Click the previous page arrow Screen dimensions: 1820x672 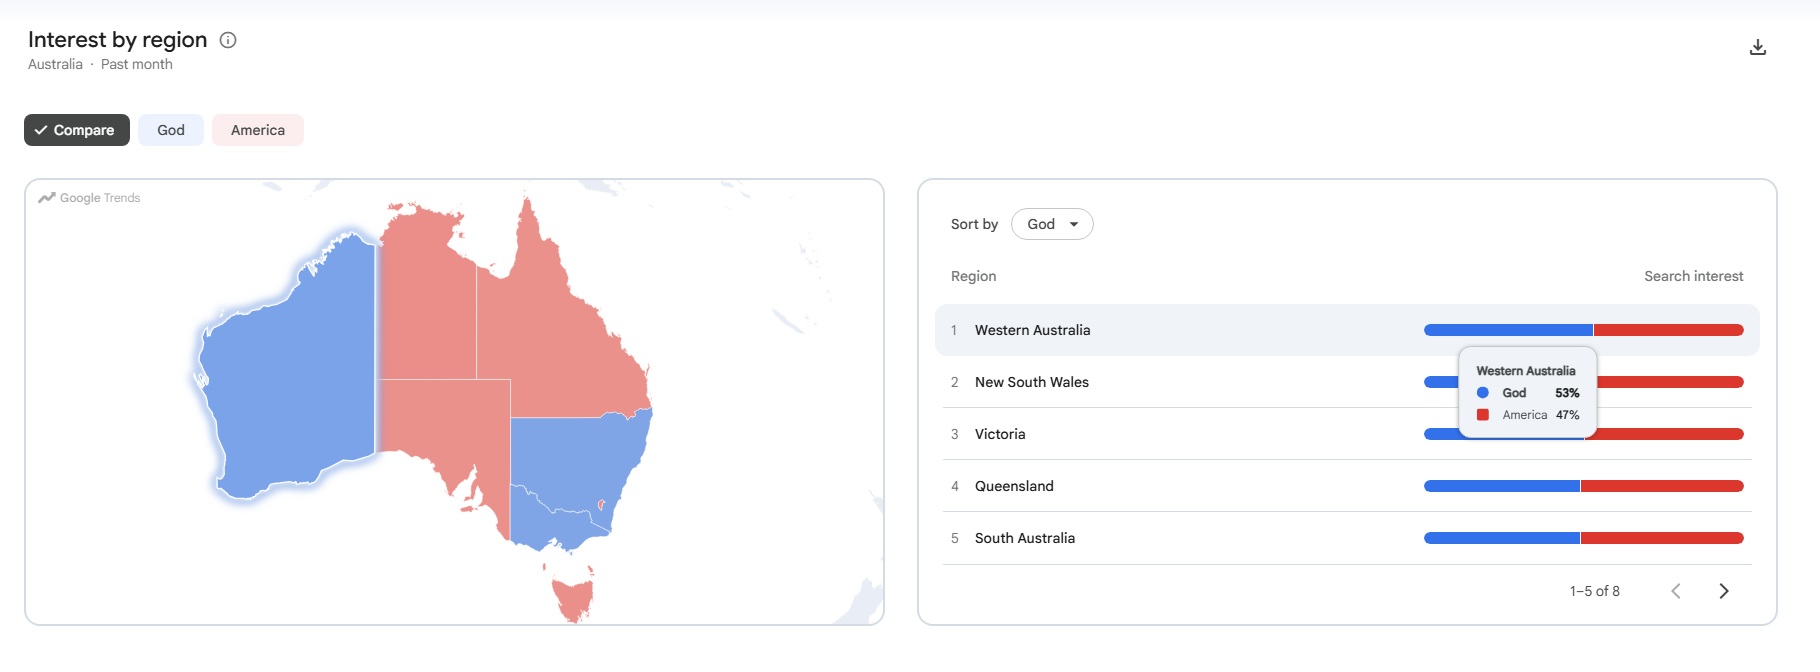tap(1676, 591)
